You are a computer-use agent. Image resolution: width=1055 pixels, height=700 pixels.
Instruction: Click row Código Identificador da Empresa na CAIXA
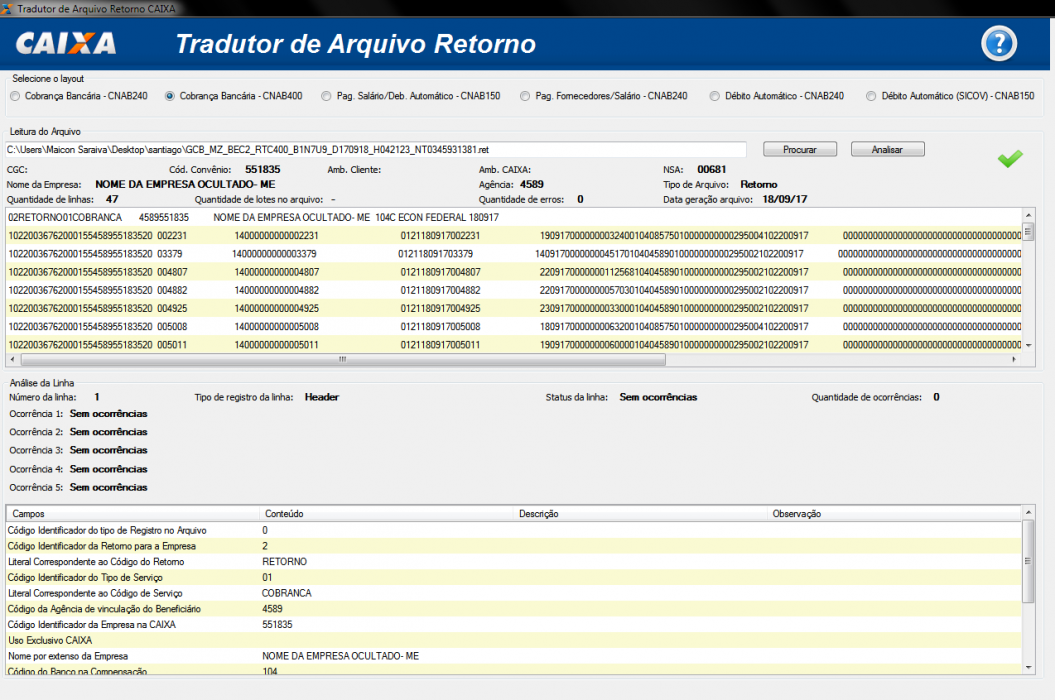pyautogui.click(x=514, y=625)
